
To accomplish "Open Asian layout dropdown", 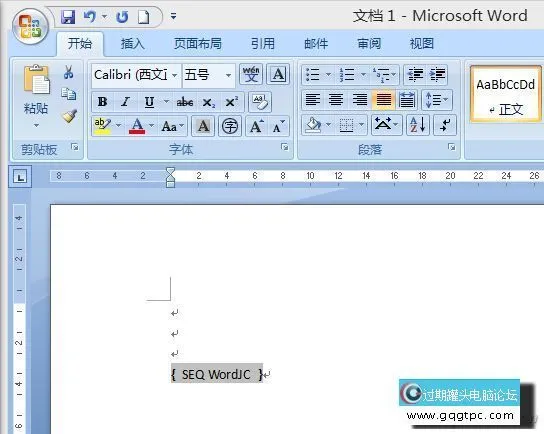I will [386, 125].
